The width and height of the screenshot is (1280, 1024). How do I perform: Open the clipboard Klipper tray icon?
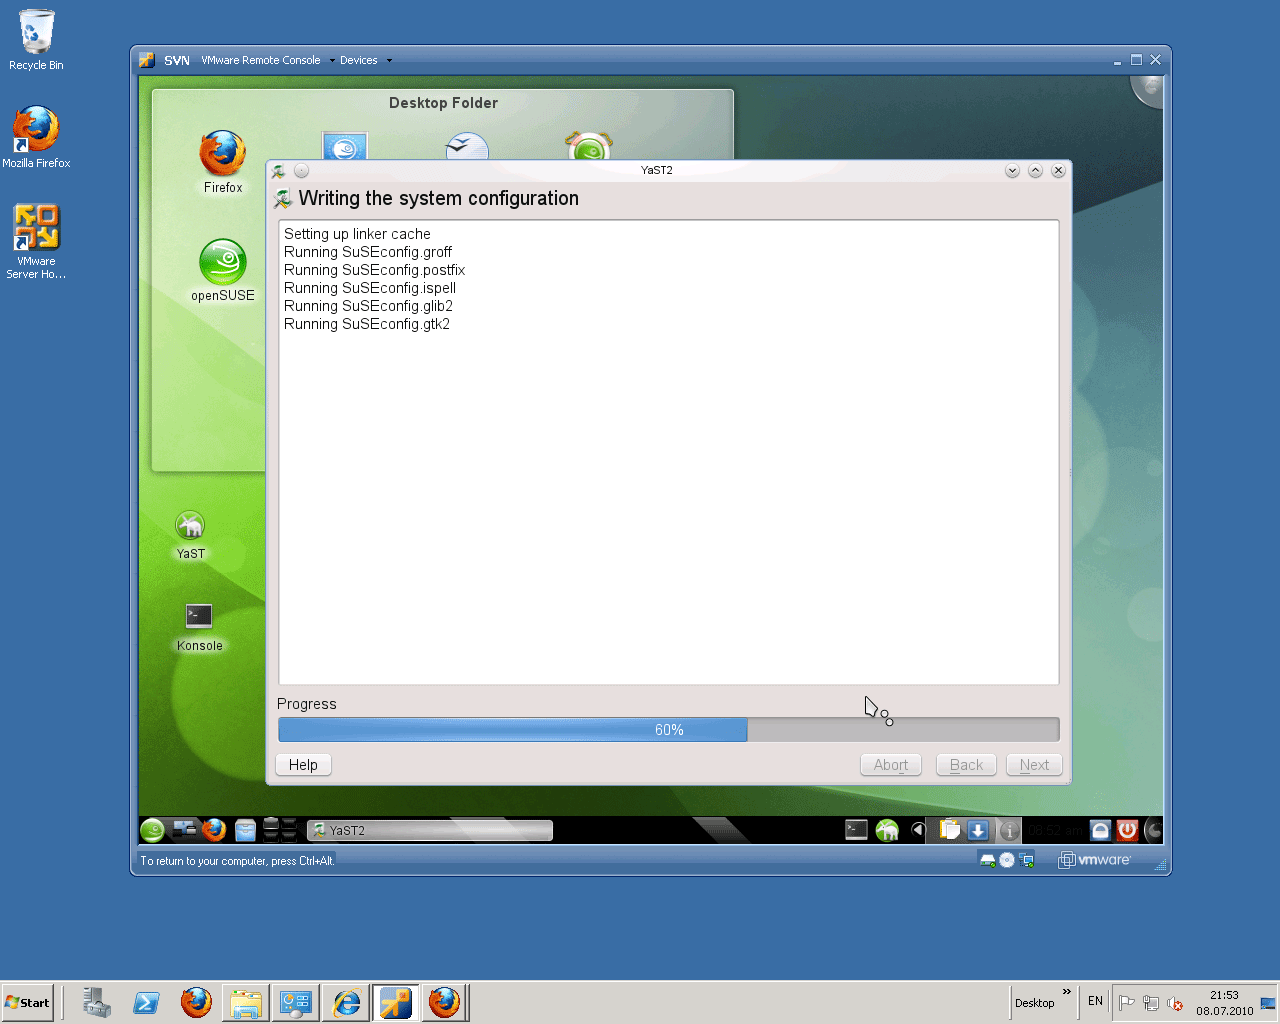coord(949,830)
